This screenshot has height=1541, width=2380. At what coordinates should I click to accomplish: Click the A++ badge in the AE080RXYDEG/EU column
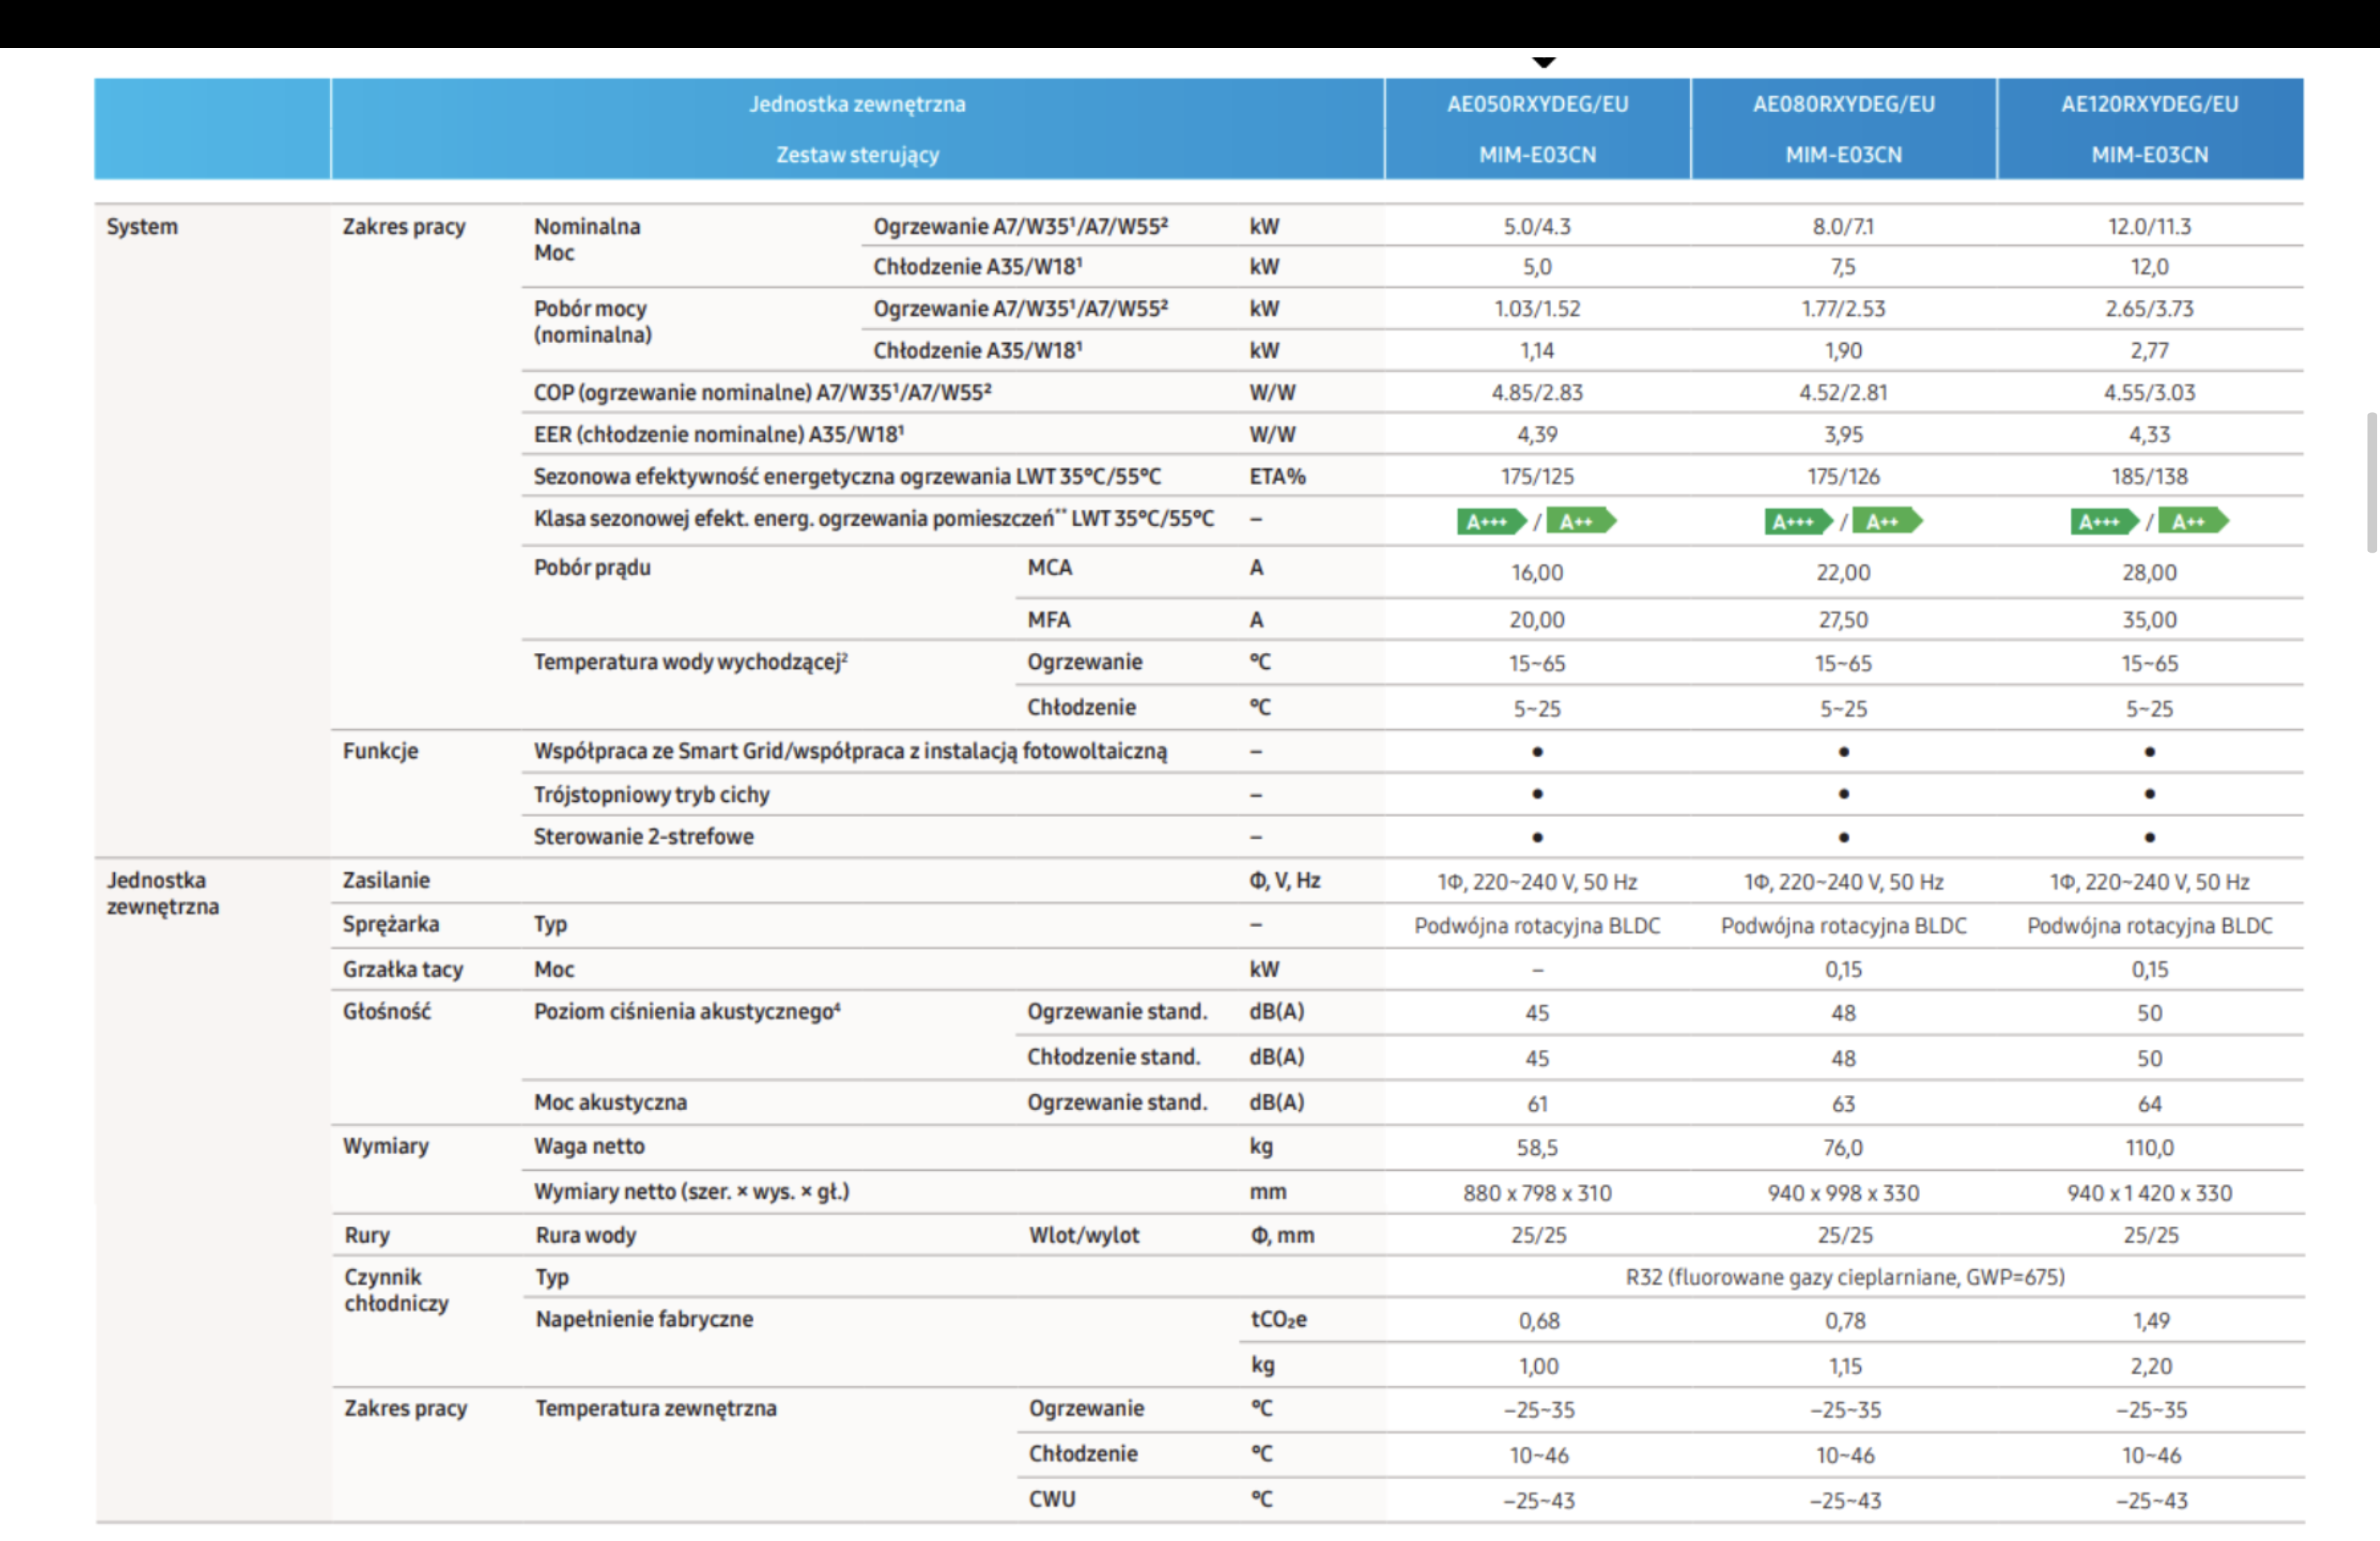coord(1886,521)
